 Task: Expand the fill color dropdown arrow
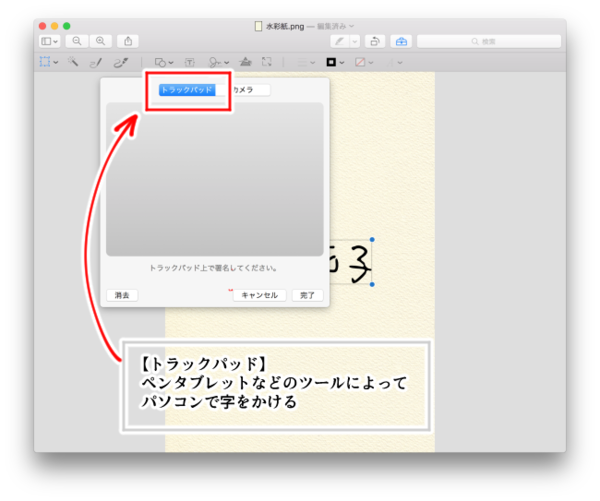click(371, 62)
